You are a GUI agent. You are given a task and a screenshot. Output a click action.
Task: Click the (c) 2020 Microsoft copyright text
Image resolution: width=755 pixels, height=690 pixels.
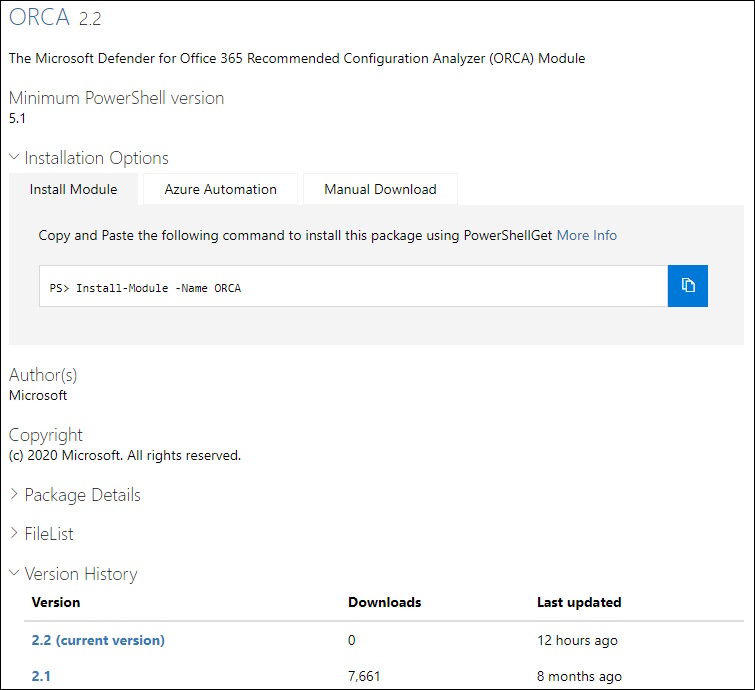click(125, 456)
